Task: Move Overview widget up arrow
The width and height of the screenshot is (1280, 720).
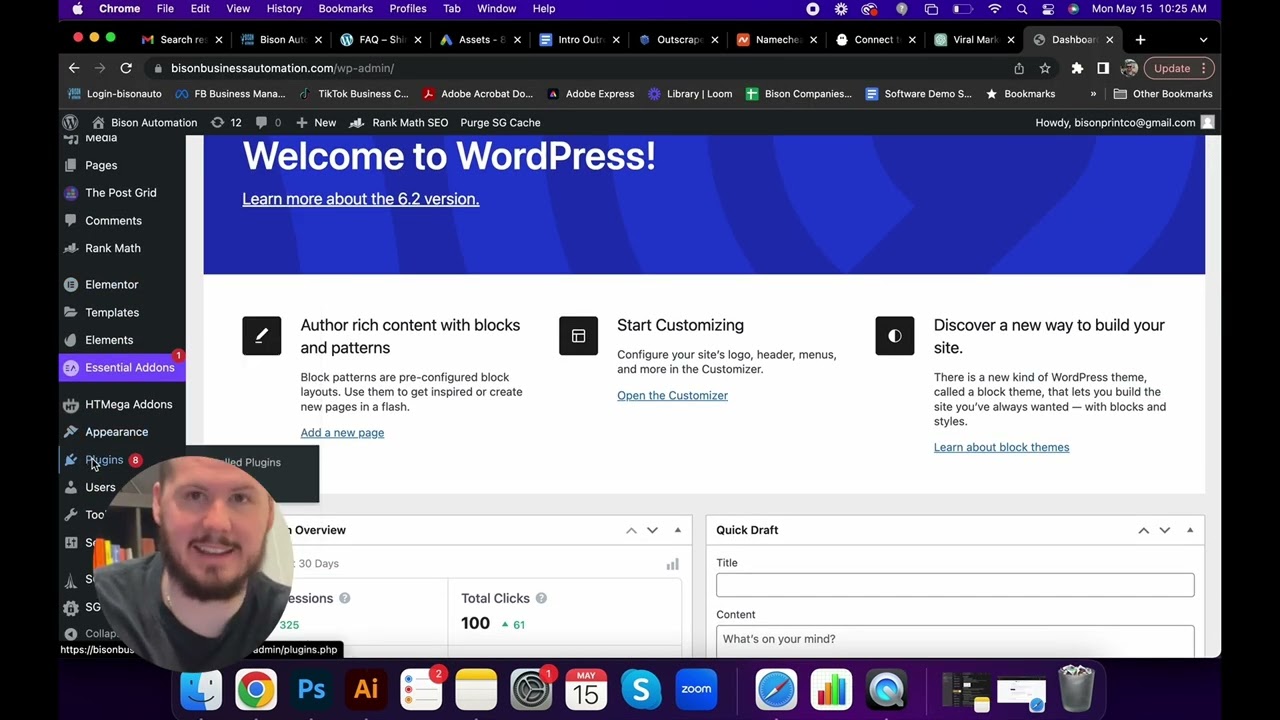Action: pos(631,530)
